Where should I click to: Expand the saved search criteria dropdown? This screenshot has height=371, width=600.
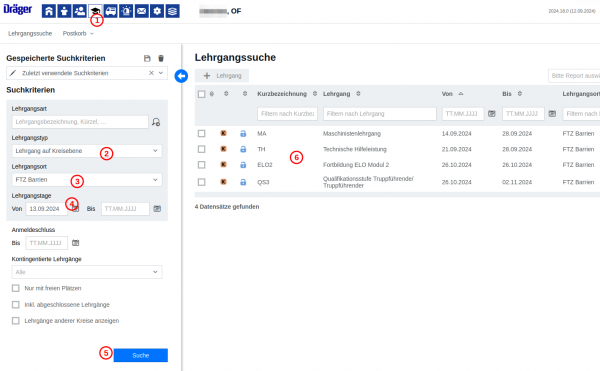161,73
